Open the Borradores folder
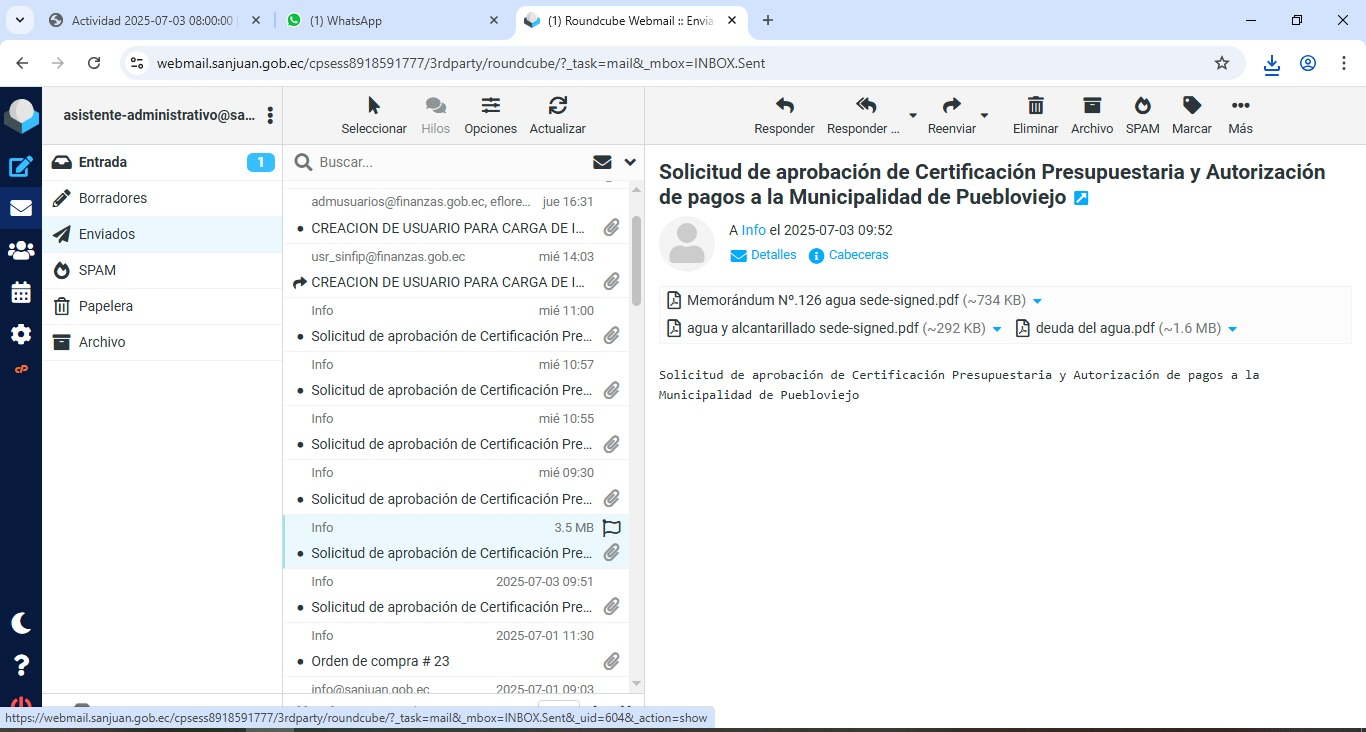1366x732 pixels. pyautogui.click(x=113, y=198)
